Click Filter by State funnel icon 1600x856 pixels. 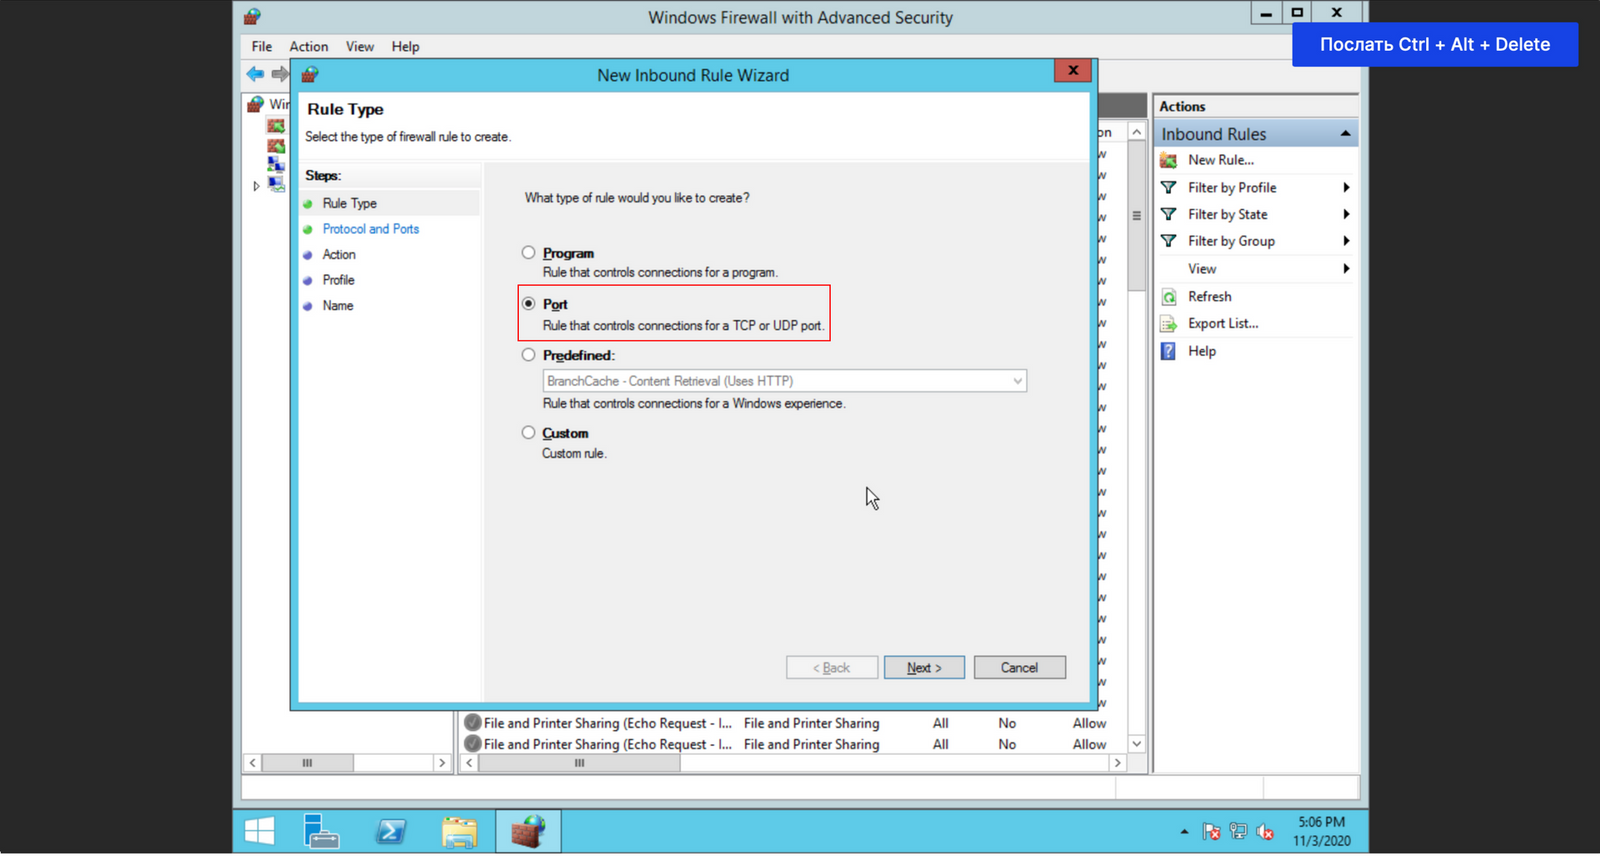click(x=1168, y=214)
